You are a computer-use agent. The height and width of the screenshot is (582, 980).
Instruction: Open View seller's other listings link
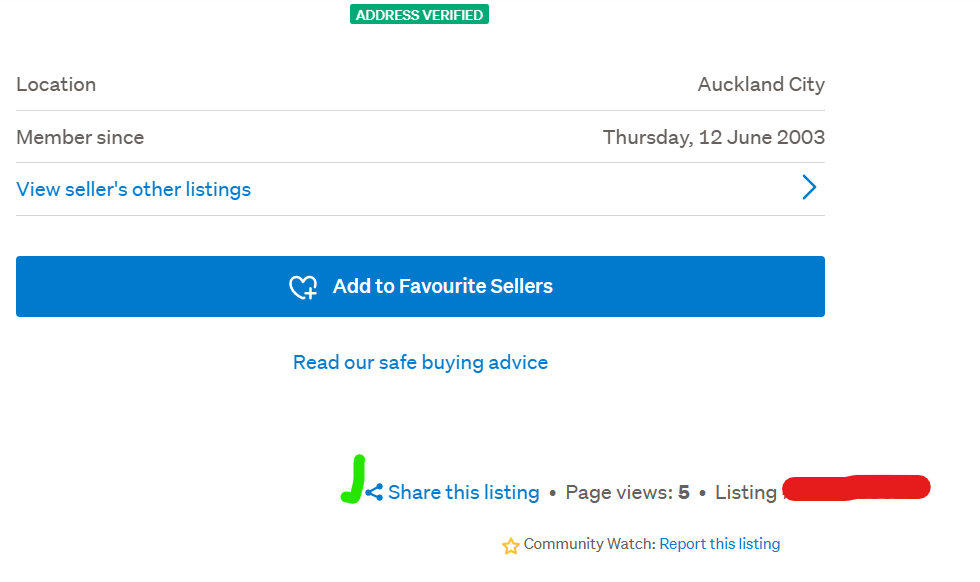[133, 189]
